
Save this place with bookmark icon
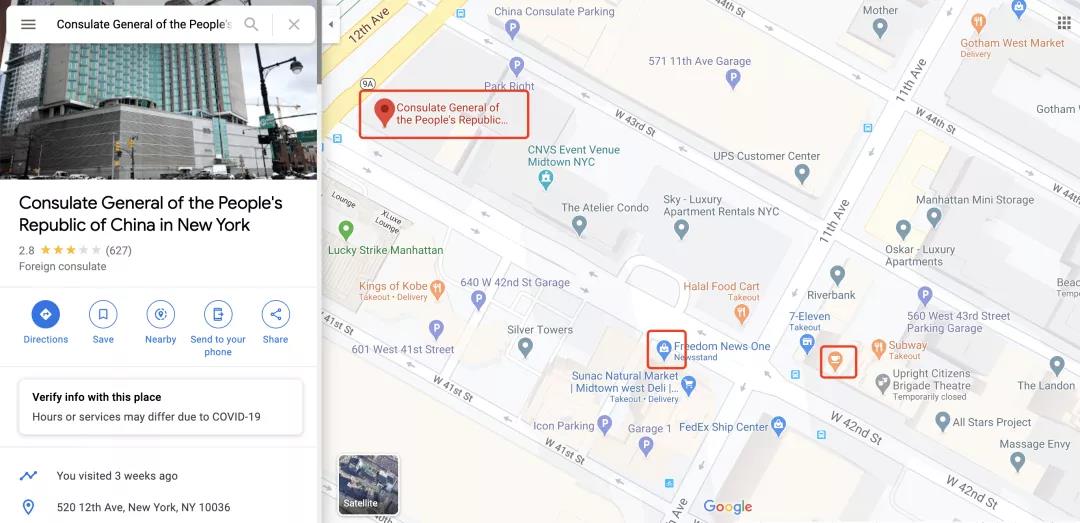(x=103, y=314)
